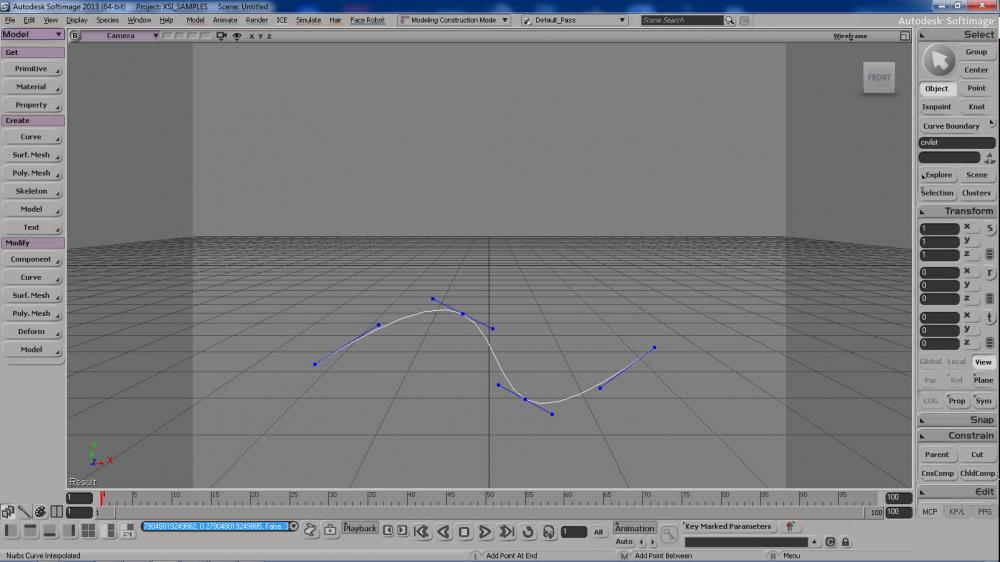
Task: Open the Animate menu
Action: click(224, 20)
